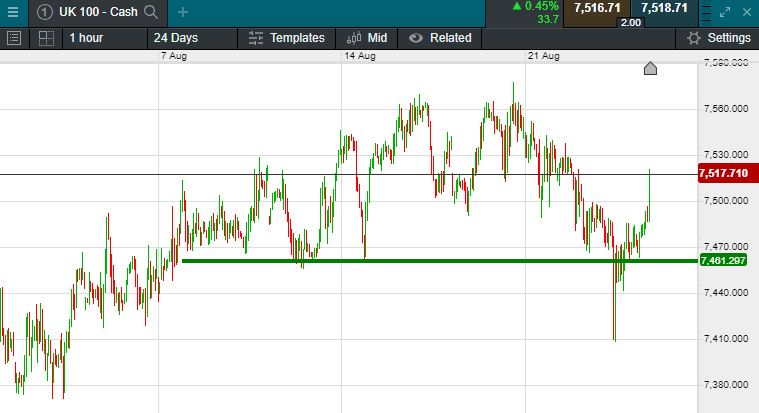Change chart type with Mid candlestick option
This screenshot has height=413, width=759.
[x=366, y=38]
